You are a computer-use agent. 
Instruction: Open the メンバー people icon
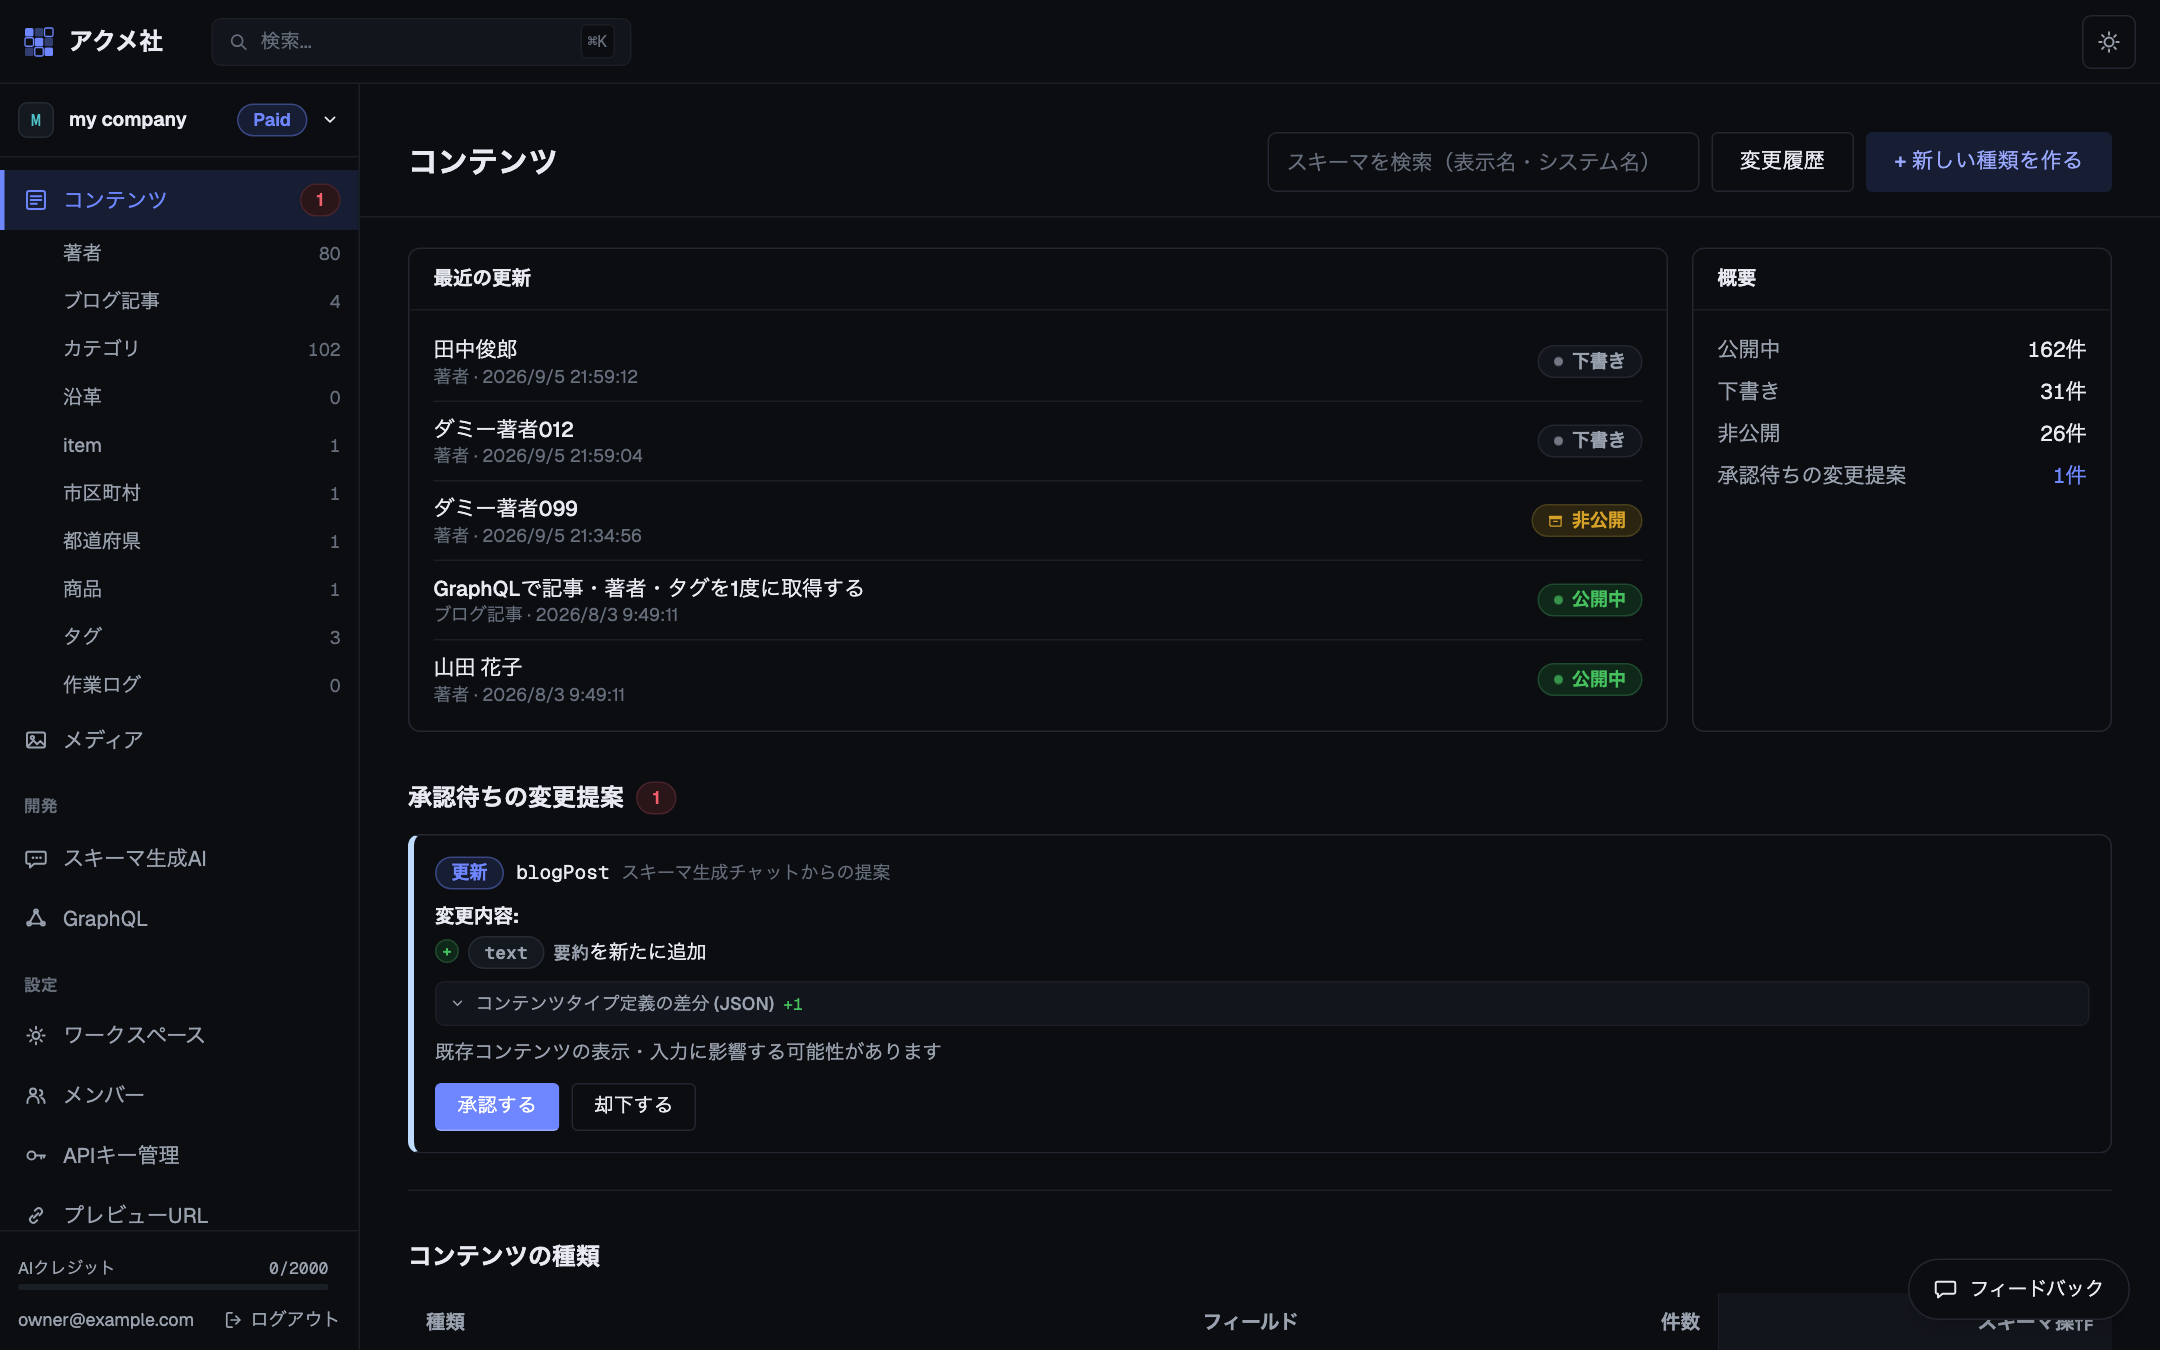(36, 1095)
